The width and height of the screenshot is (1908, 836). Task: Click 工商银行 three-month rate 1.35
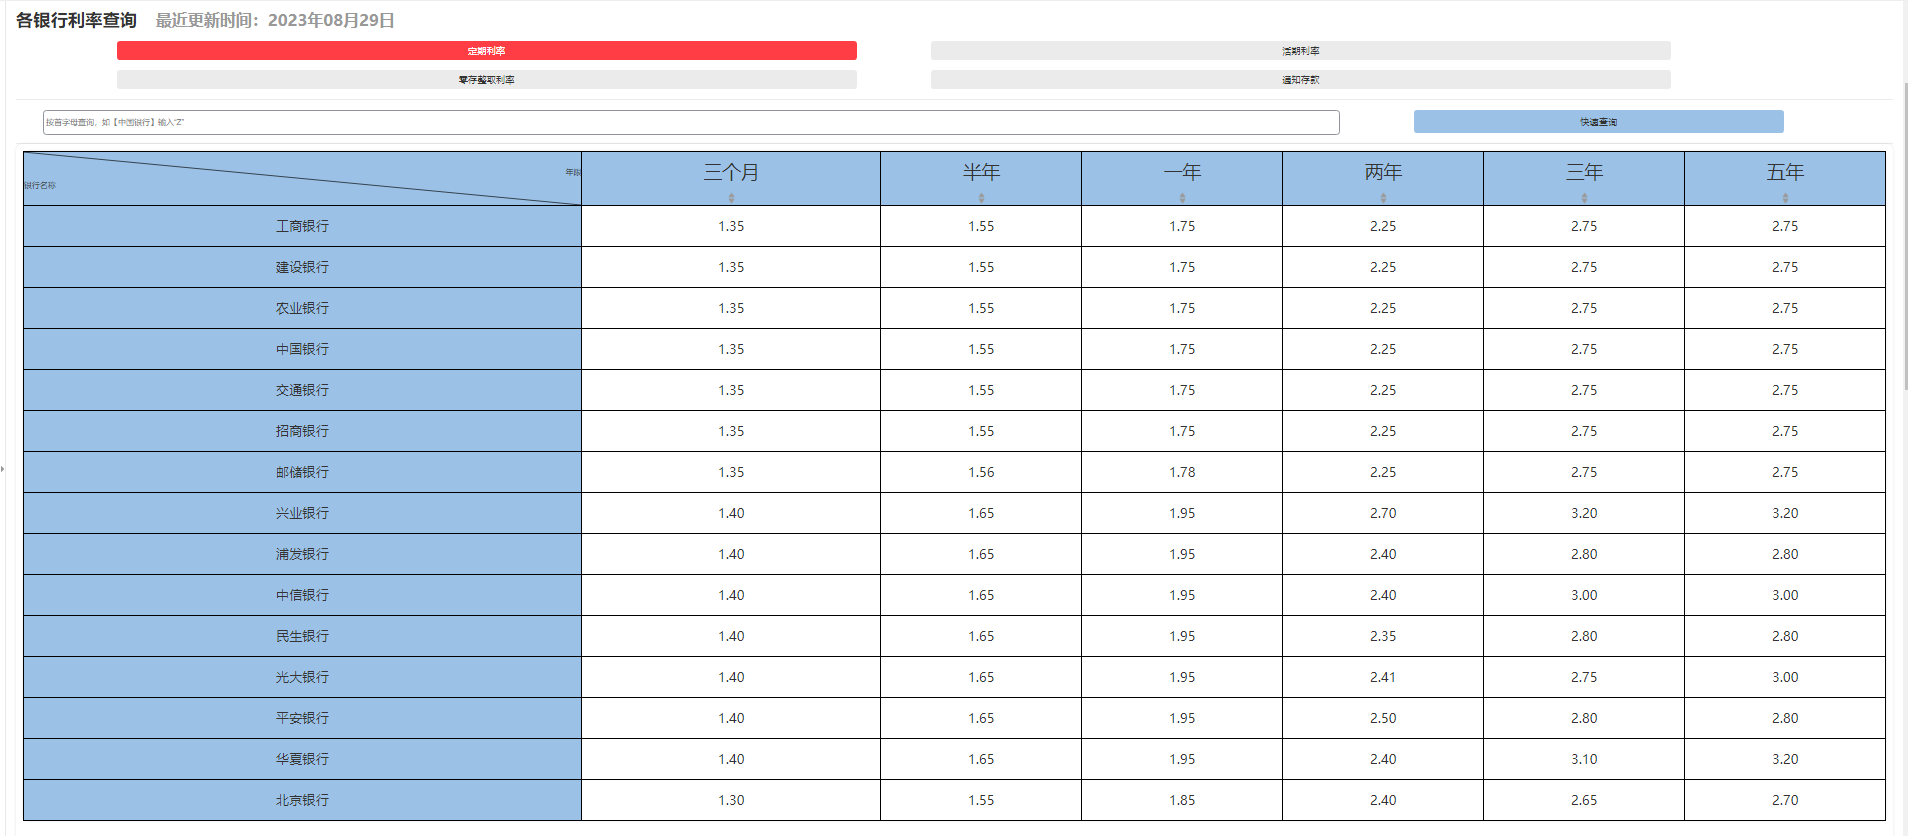pyautogui.click(x=731, y=226)
